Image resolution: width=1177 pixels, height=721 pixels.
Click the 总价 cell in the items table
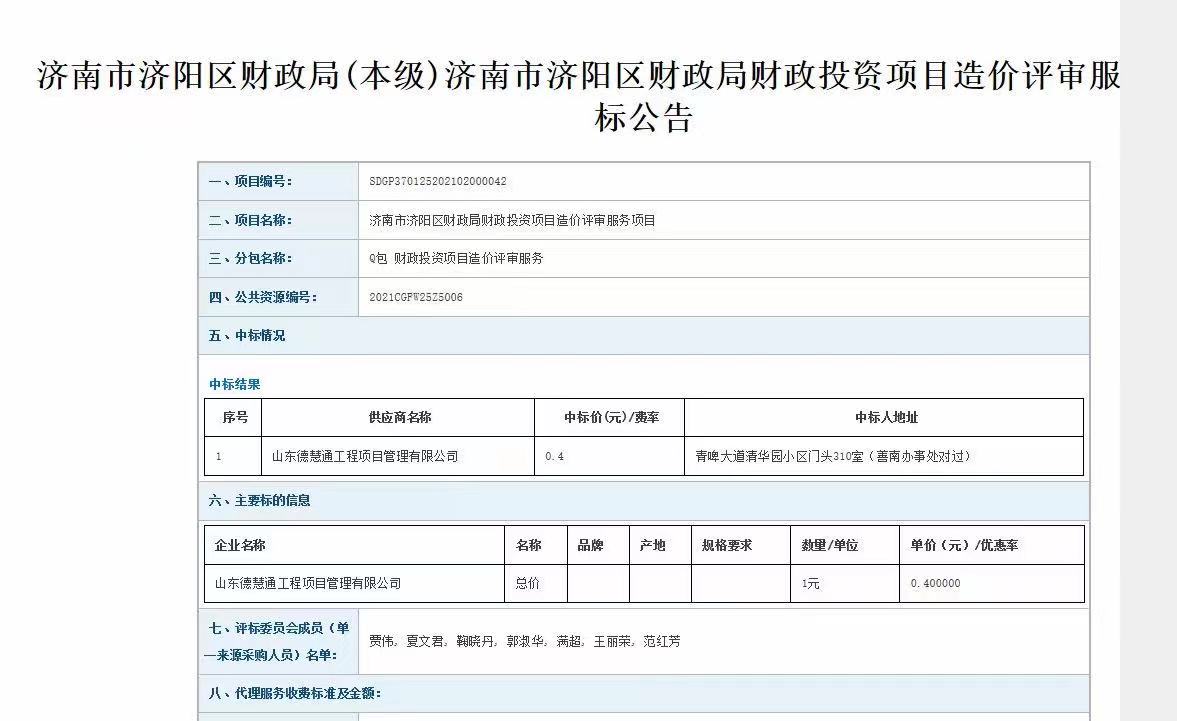tap(527, 583)
